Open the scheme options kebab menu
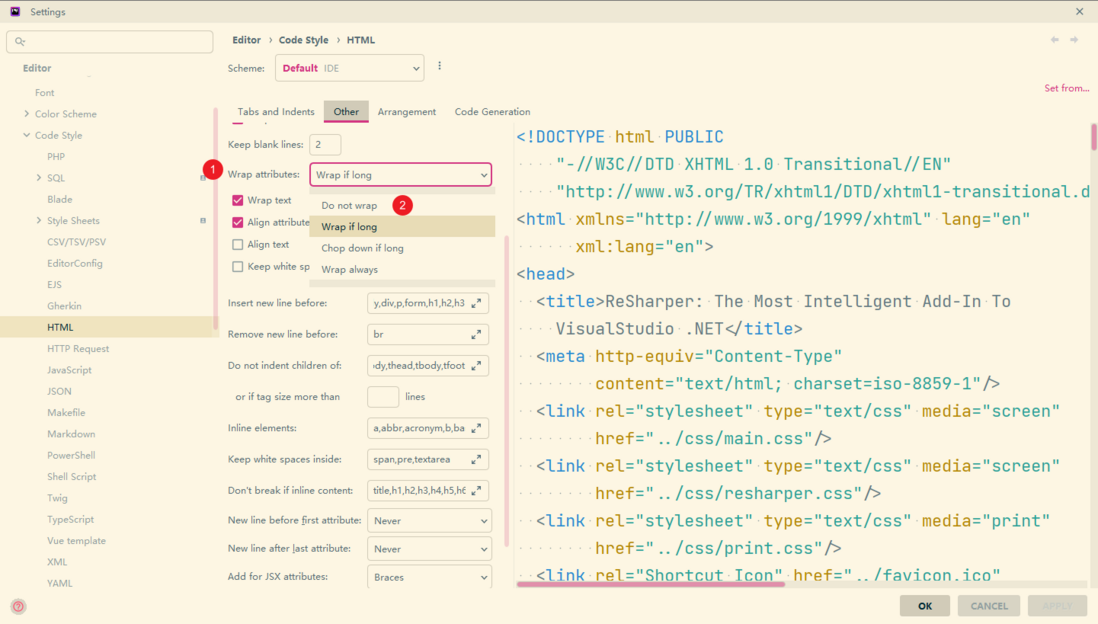1098x624 pixels. pos(440,66)
